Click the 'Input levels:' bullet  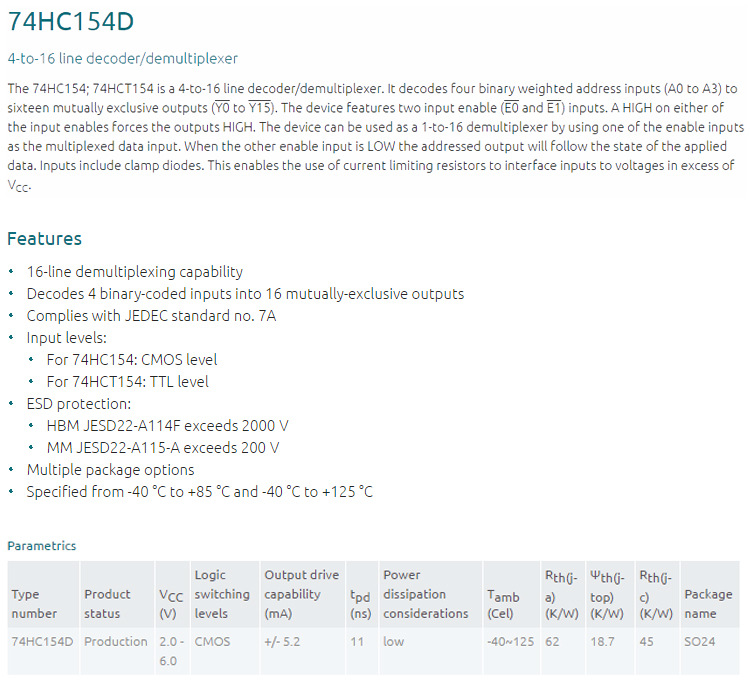tap(66, 338)
